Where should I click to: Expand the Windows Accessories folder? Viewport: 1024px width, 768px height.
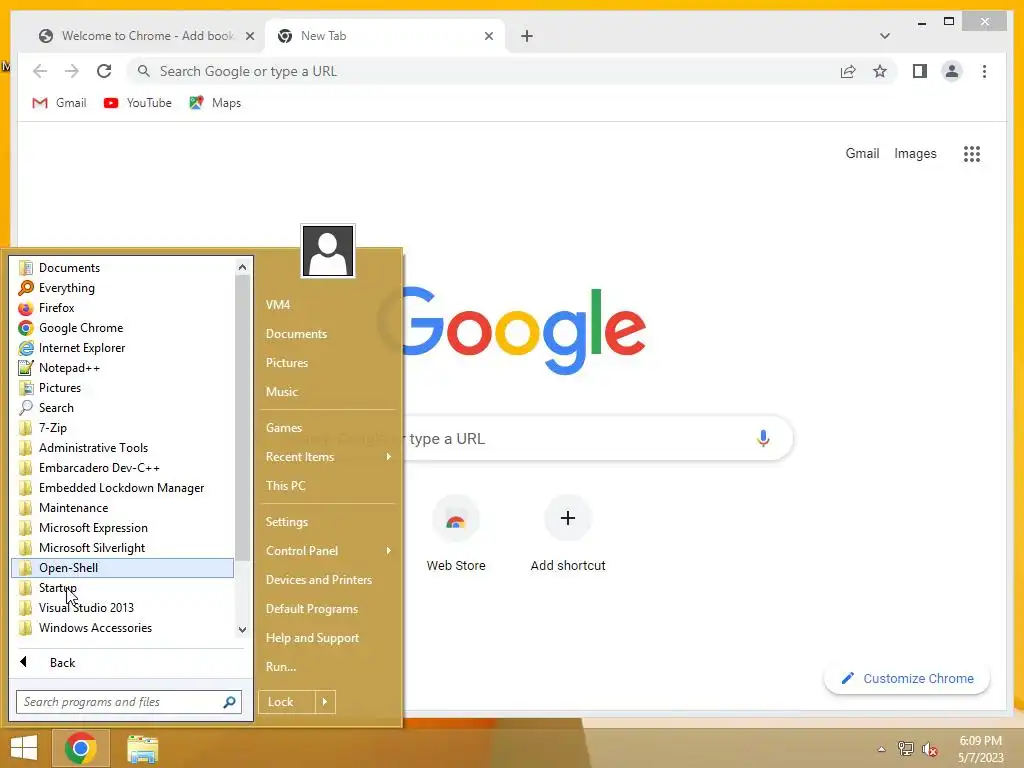tap(123, 628)
